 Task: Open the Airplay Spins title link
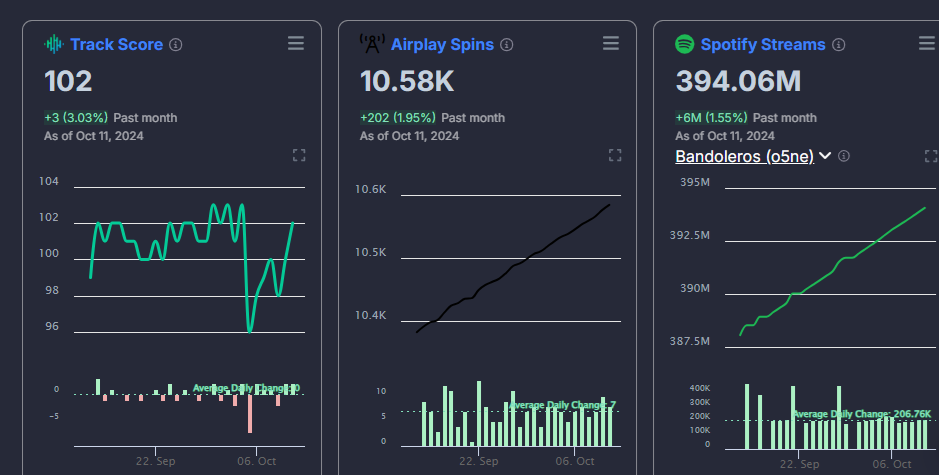[x=442, y=44]
